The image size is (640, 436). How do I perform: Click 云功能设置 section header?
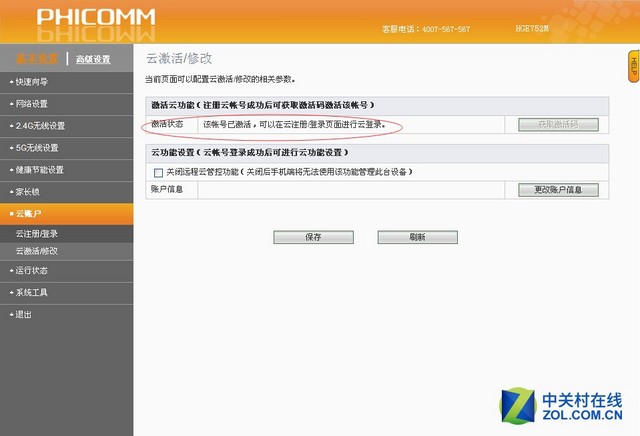click(x=377, y=153)
